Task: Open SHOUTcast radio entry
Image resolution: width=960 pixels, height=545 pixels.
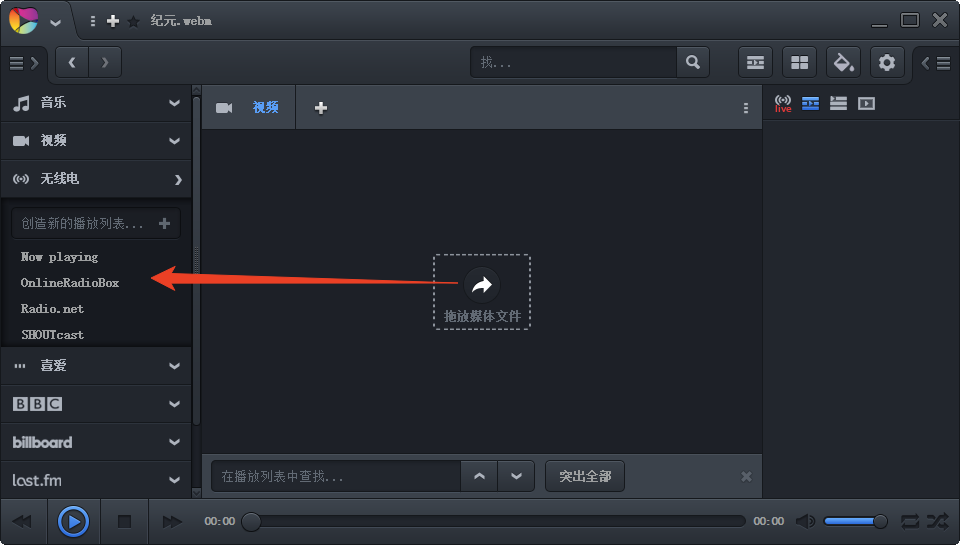Action: 52,335
